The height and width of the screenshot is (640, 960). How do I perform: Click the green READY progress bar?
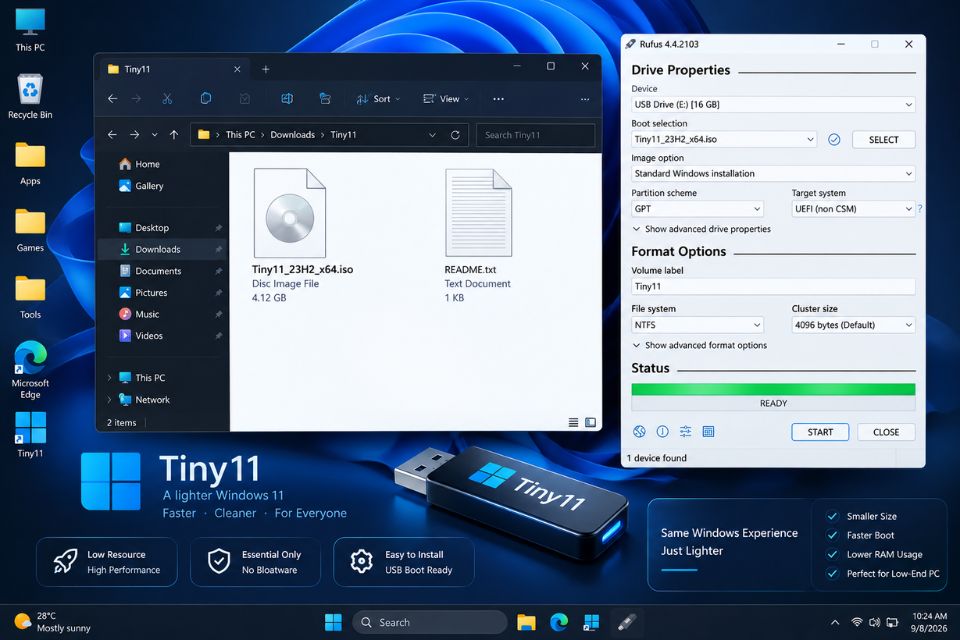[x=773, y=390]
